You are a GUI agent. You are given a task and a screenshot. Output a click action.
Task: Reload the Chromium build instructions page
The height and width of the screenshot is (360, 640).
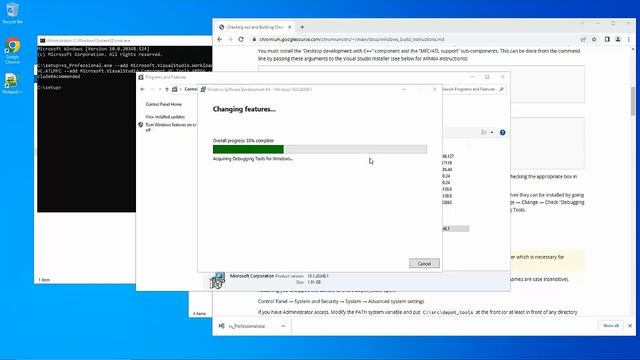(241, 39)
